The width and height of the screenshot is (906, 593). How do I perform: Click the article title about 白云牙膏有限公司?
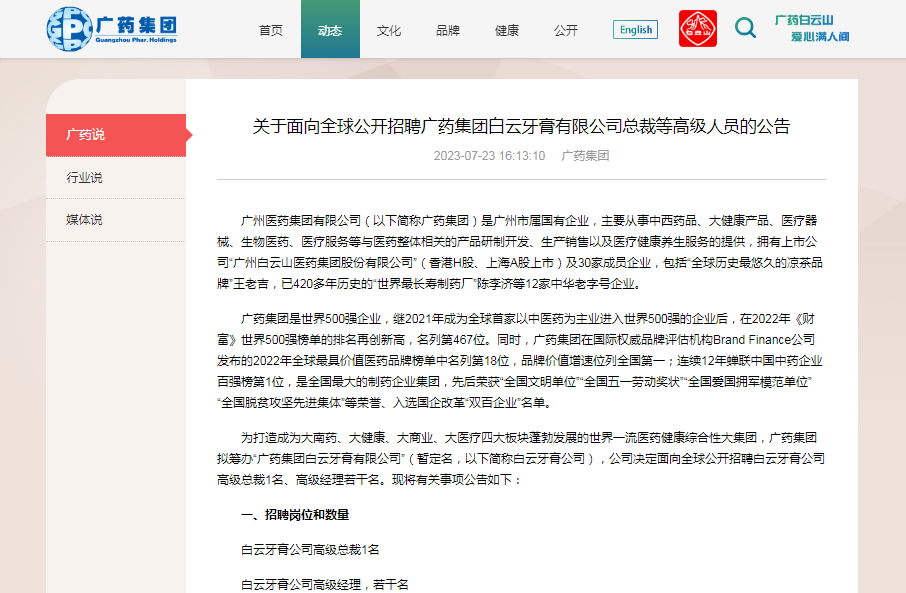click(x=521, y=126)
